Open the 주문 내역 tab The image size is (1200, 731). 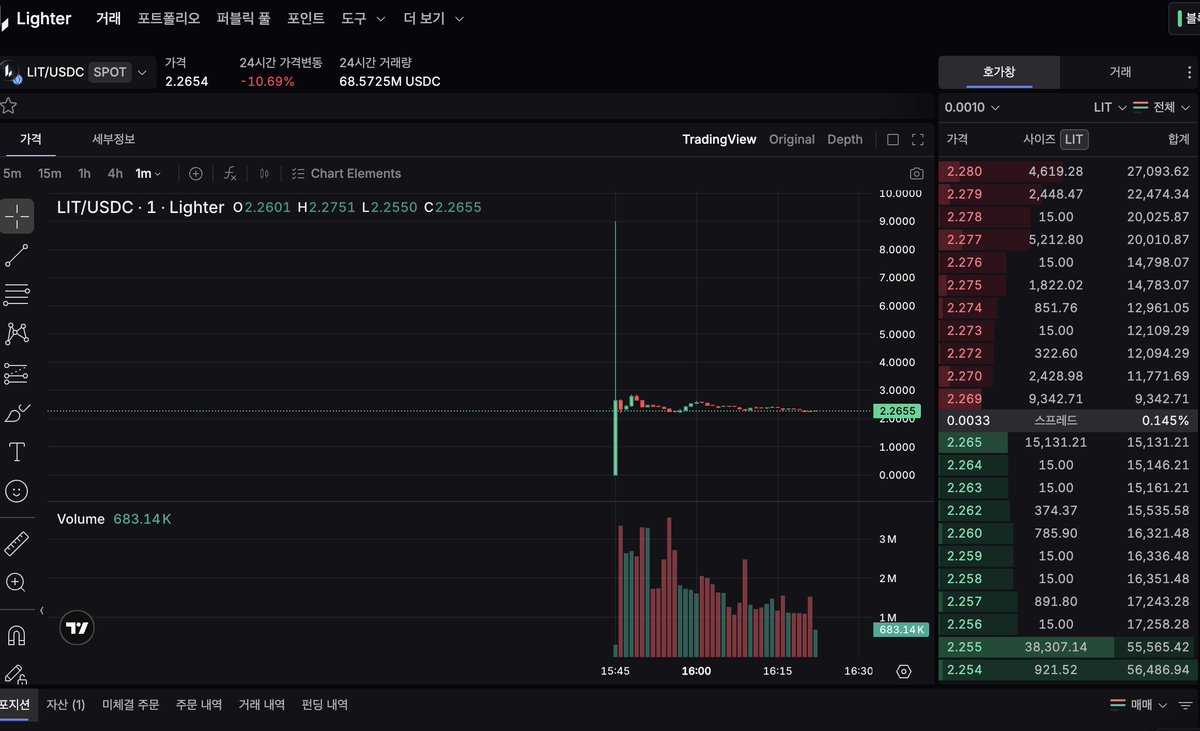point(198,705)
